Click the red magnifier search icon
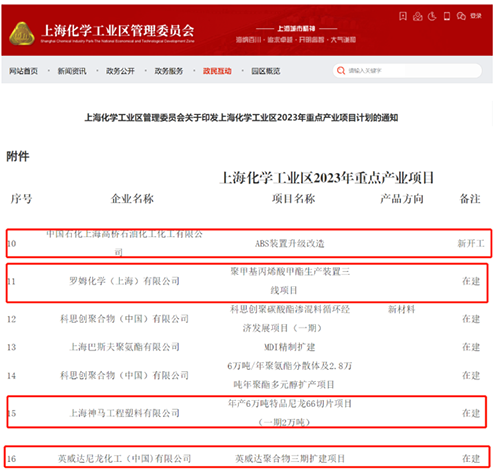The height and width of the screenshot is (472, 500). [x=341, y=71]
